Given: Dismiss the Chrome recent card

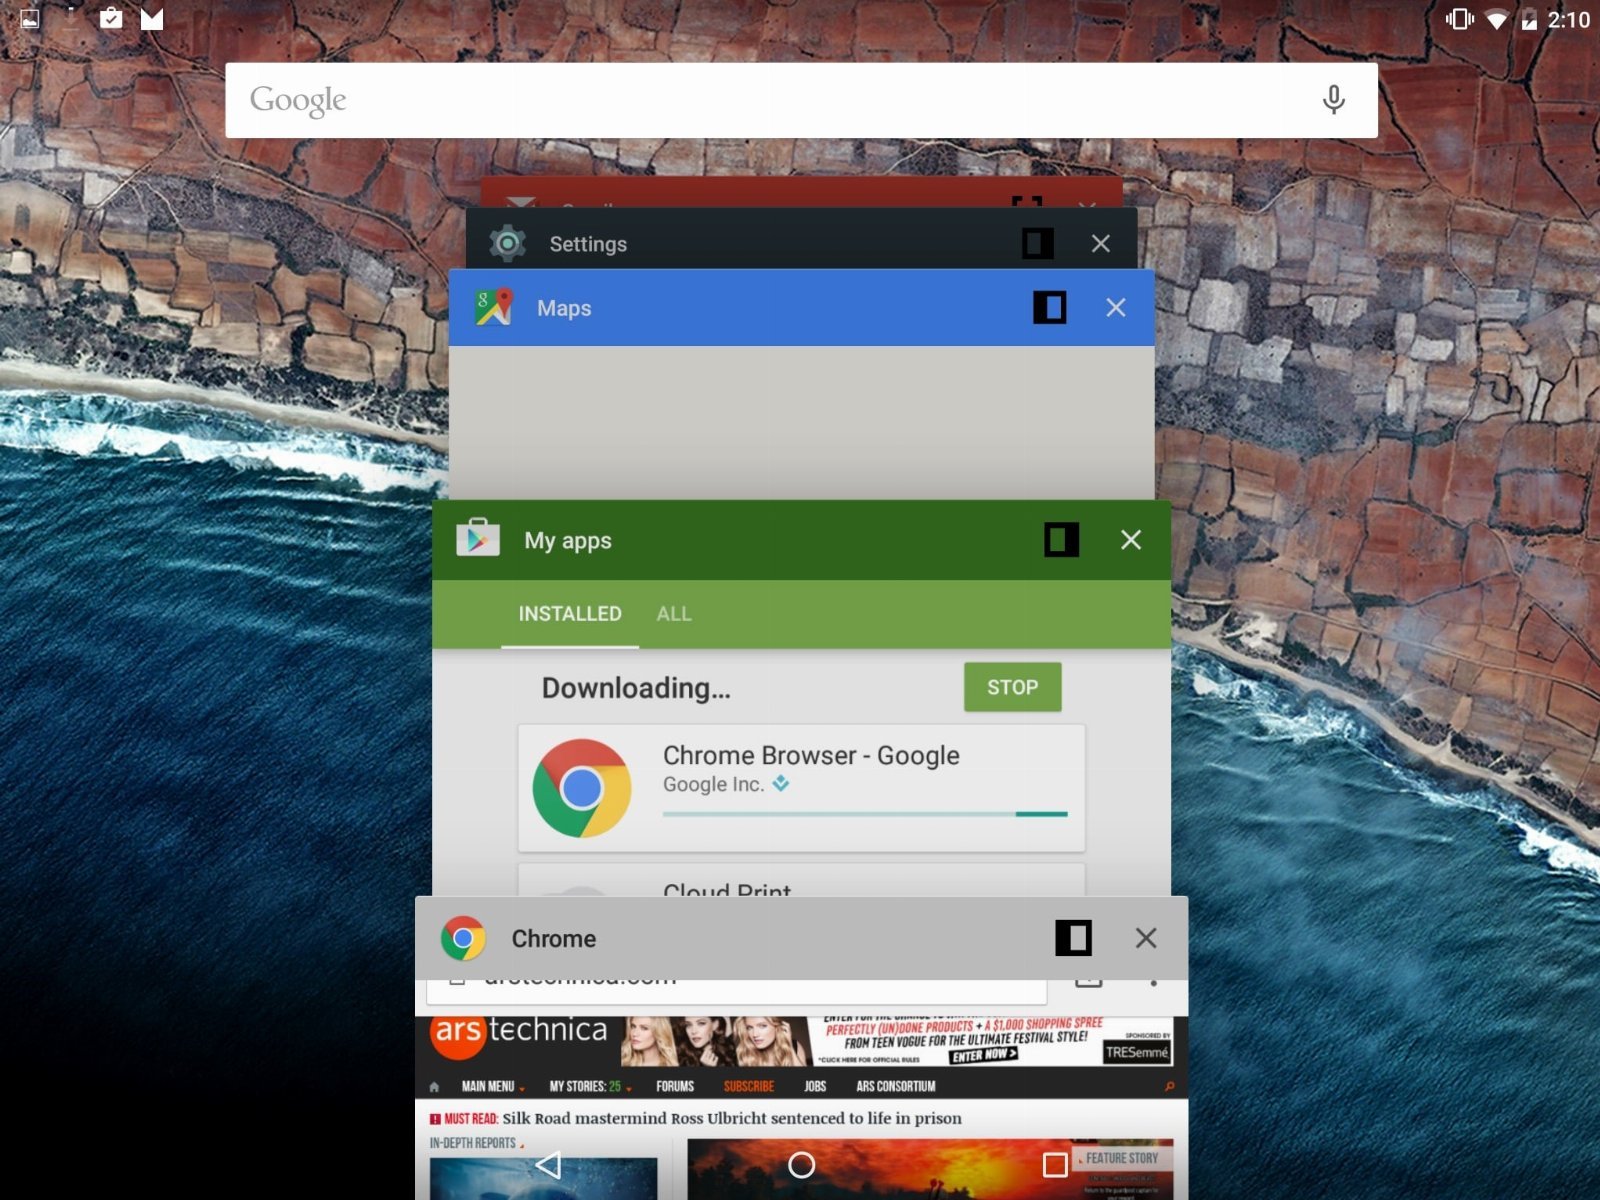Looking at the screenshot, I should pyautogui.click(x=1146, y=938).
